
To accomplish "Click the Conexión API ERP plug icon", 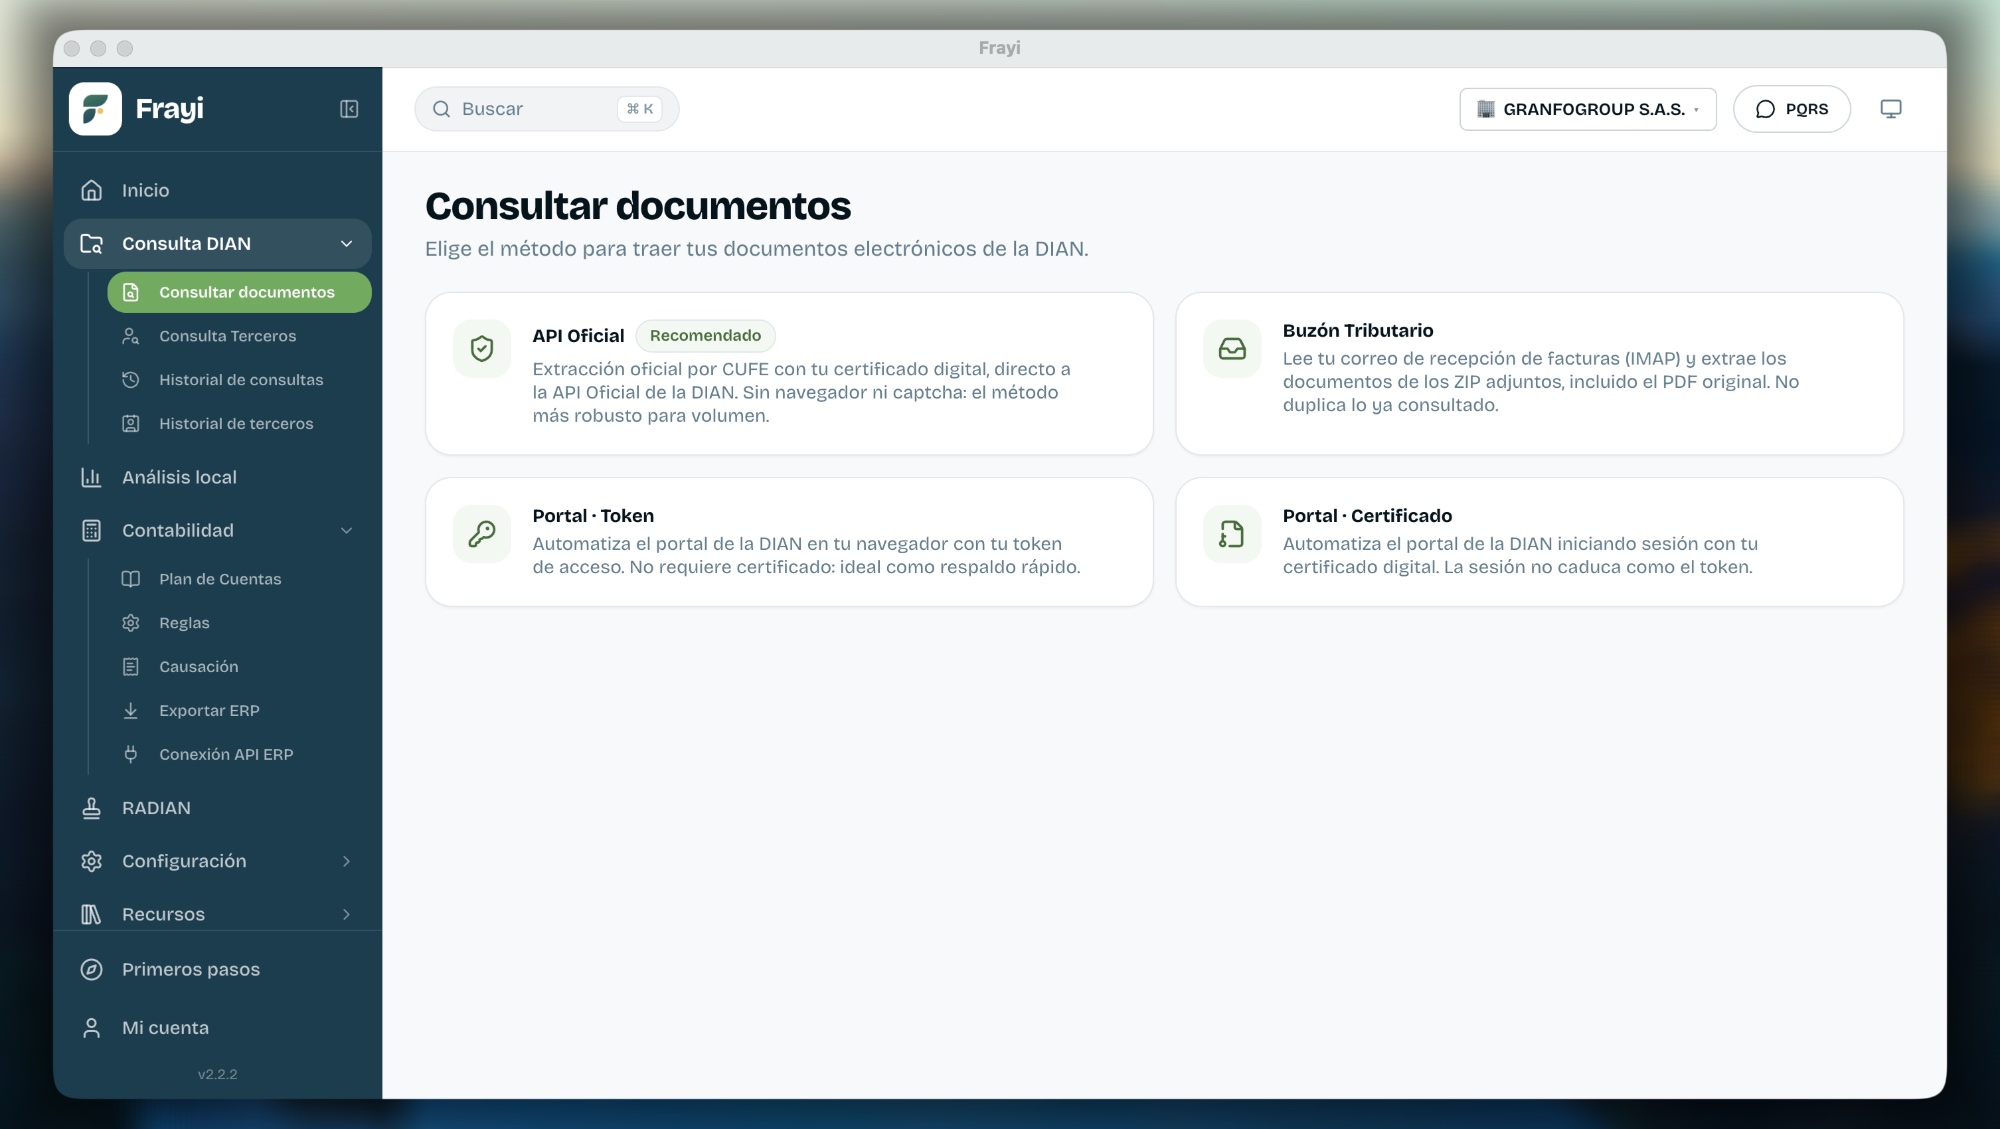I will [x=130, y=755].
